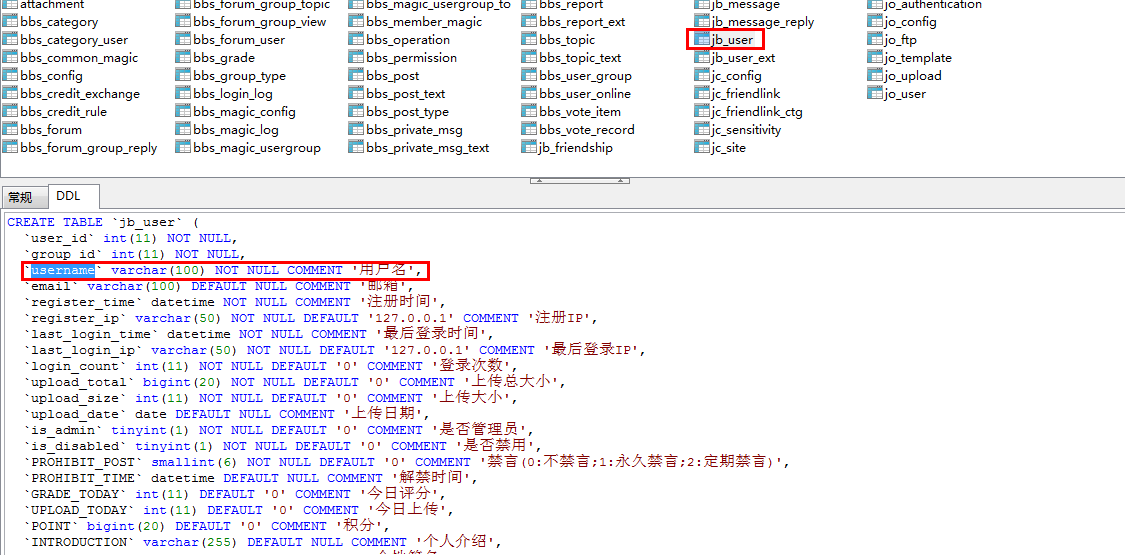Click the `last_login_ip` DDL line
Screen dimensions: 1125x555
pos(335,350)
